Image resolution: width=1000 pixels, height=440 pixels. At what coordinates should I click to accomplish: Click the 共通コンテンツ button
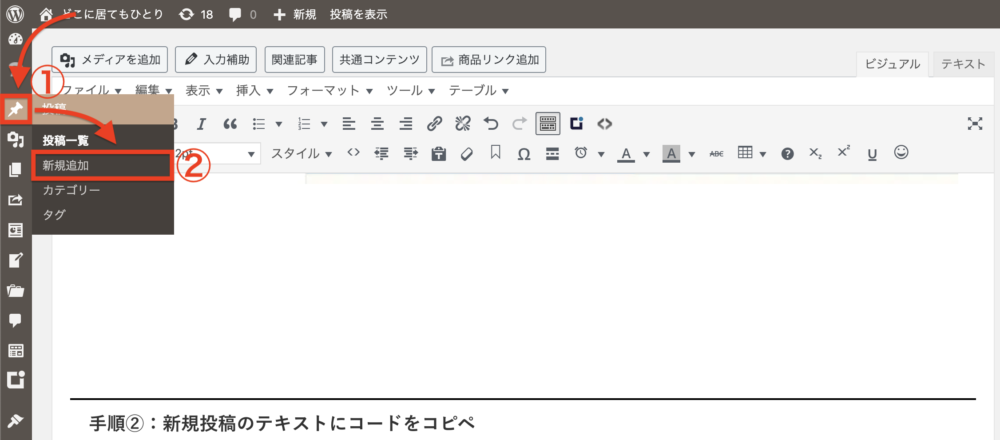379,61
